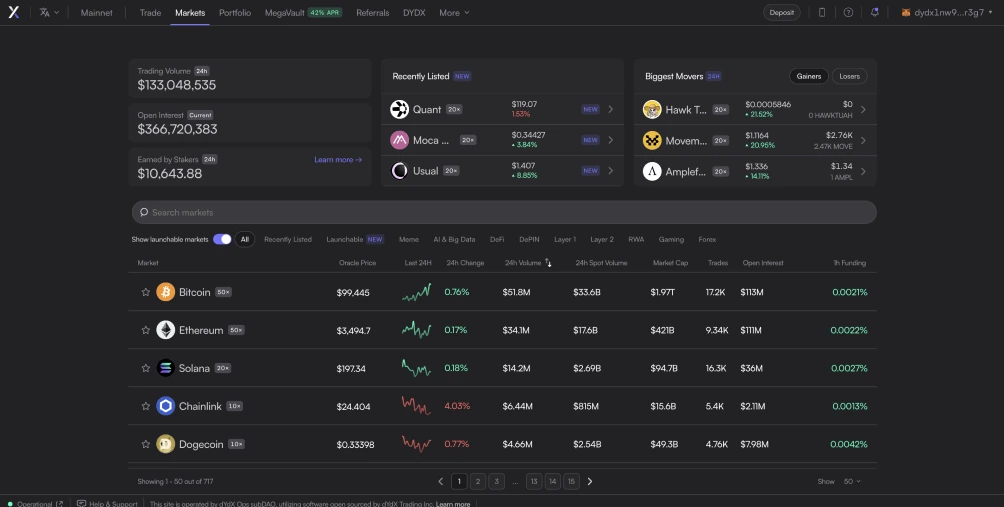Filter by Layer 2 category
Viewport: 1004px width, 507px height.
click(x=602, y=239)
